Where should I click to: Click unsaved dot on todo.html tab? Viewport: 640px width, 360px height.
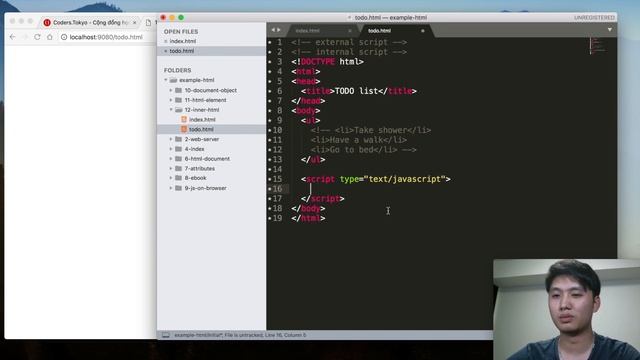[423, 31]
